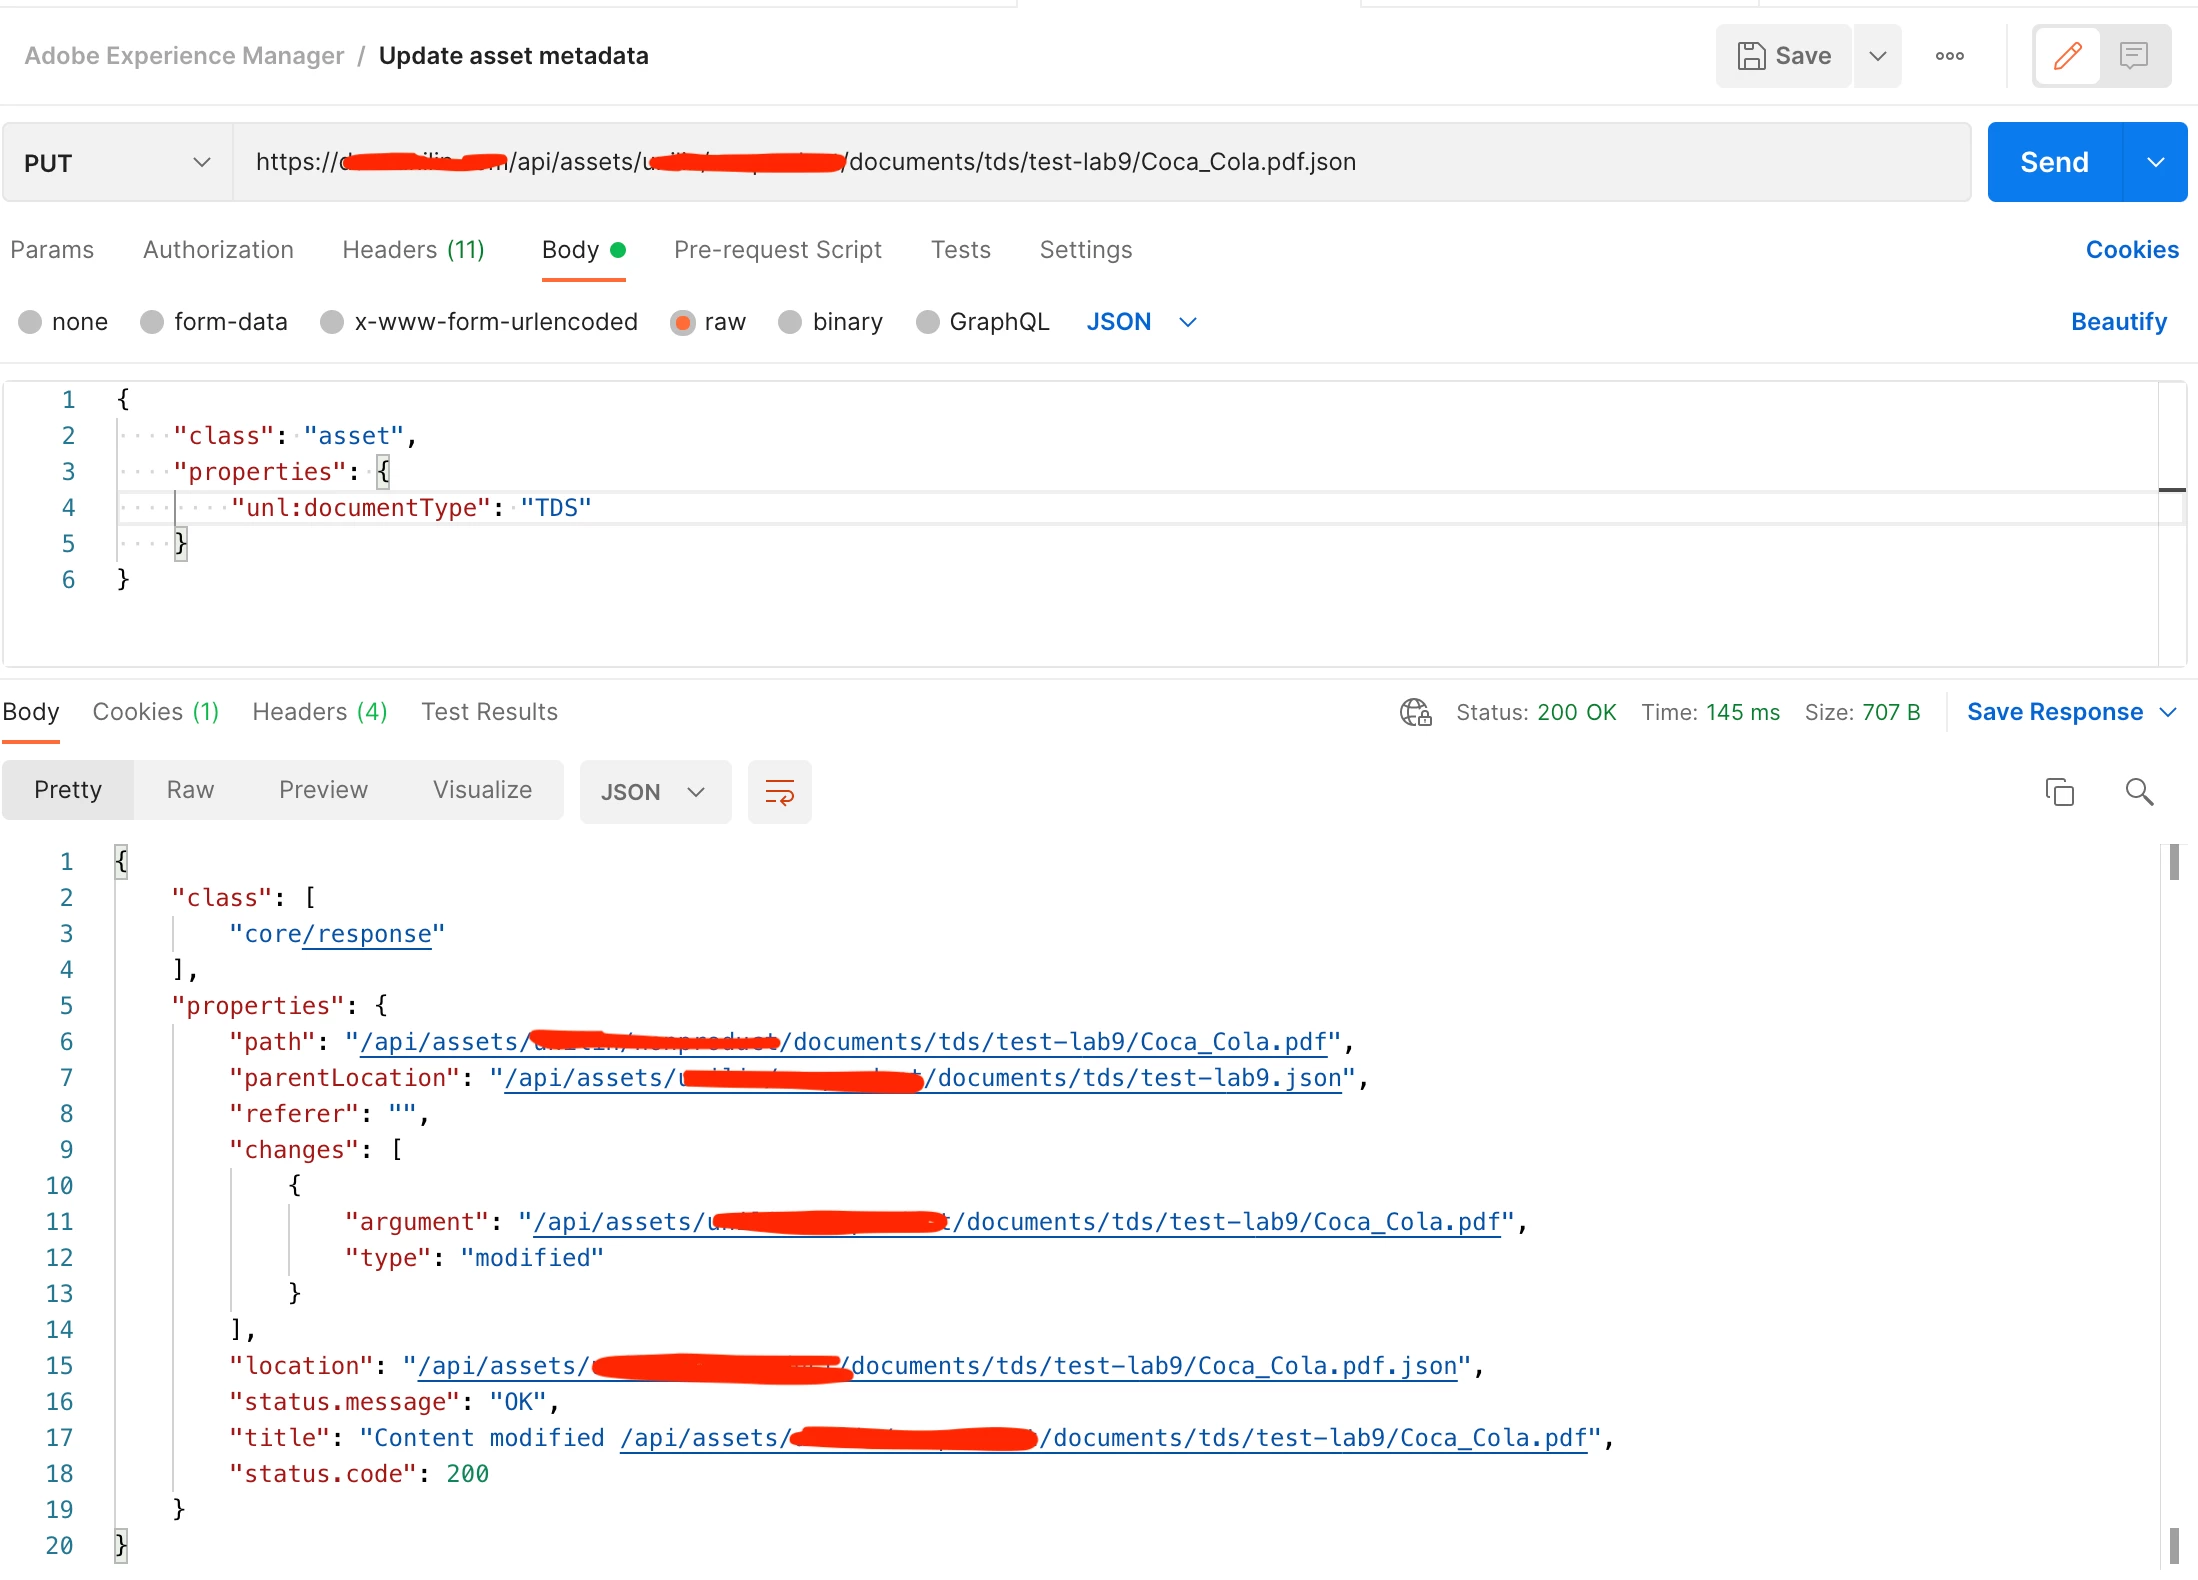Expand the Send button arrow dropdown
The image size is (2198, 1580).
coord(2156,163)
